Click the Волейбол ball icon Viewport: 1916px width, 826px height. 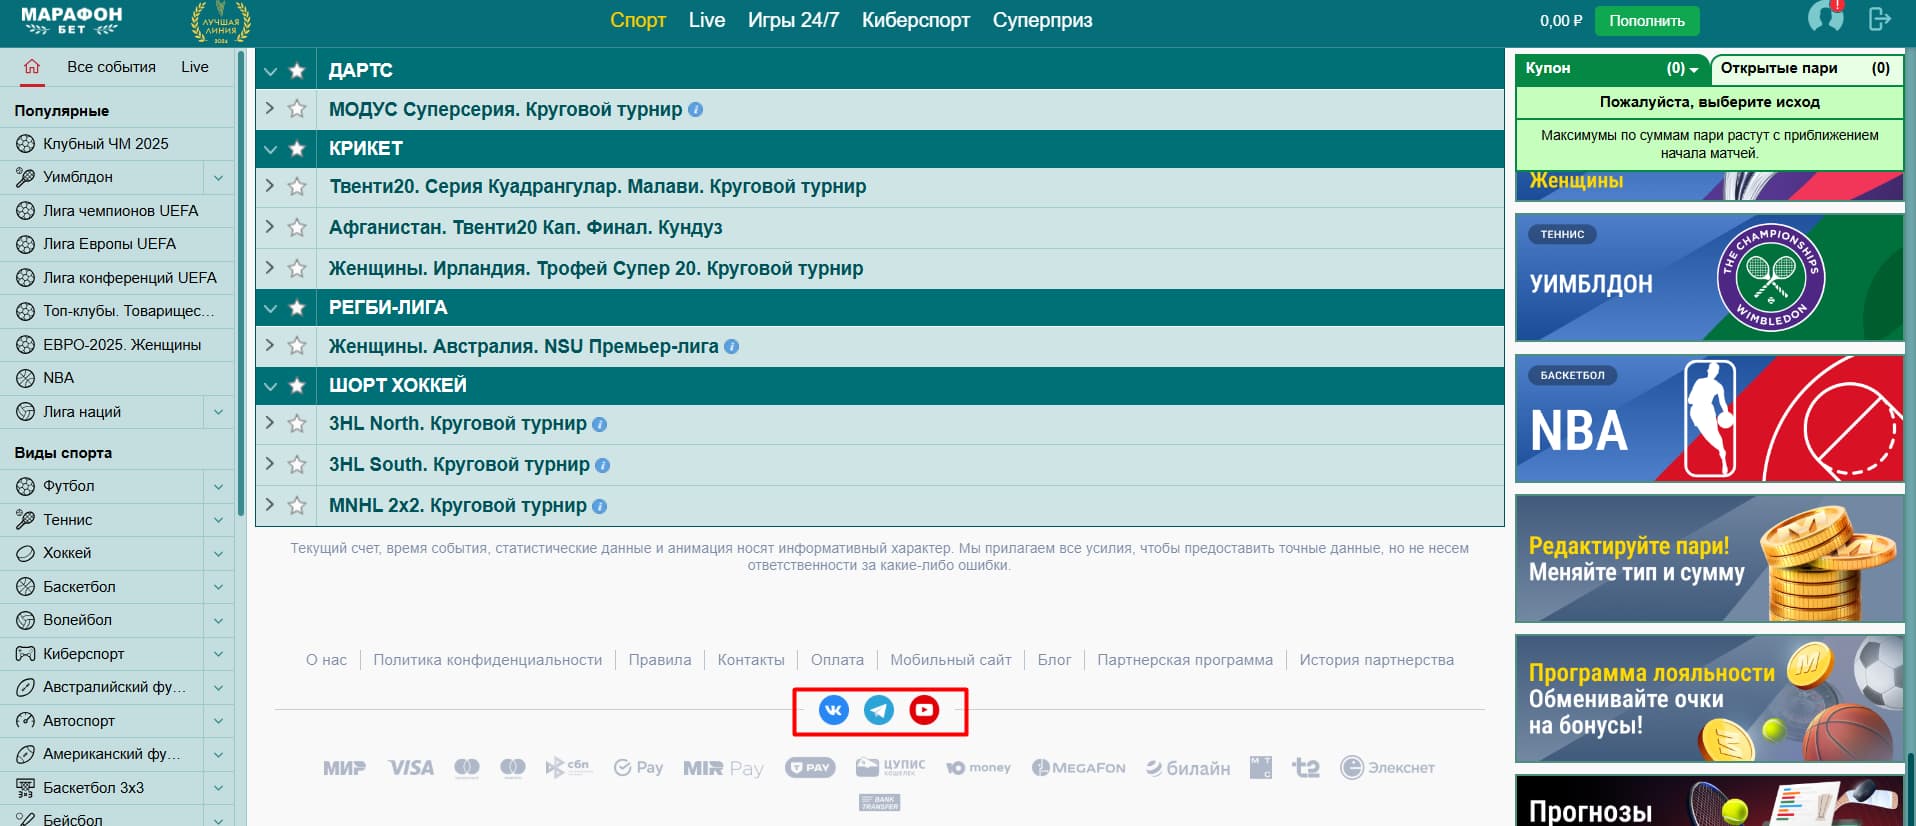tap(25, 620)
